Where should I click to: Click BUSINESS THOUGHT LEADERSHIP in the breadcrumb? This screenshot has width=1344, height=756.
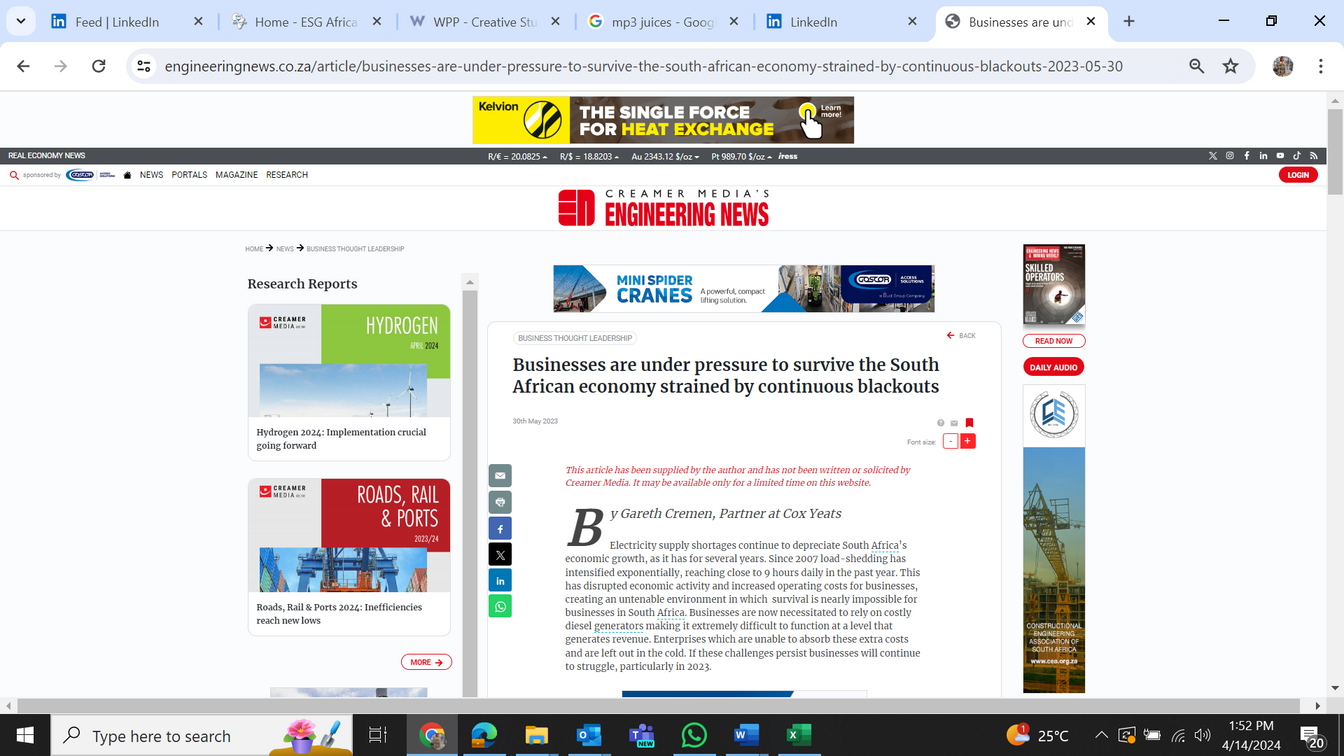(355, 249)
